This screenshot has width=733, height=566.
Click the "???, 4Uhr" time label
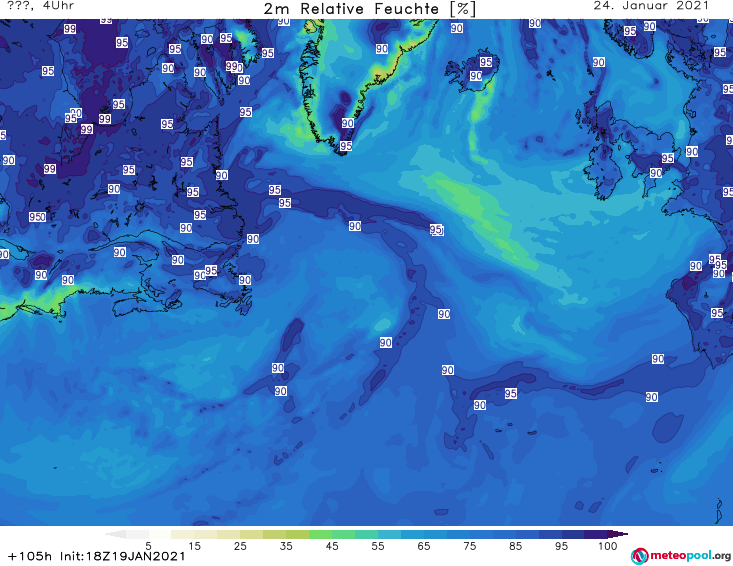pos(40,6)
